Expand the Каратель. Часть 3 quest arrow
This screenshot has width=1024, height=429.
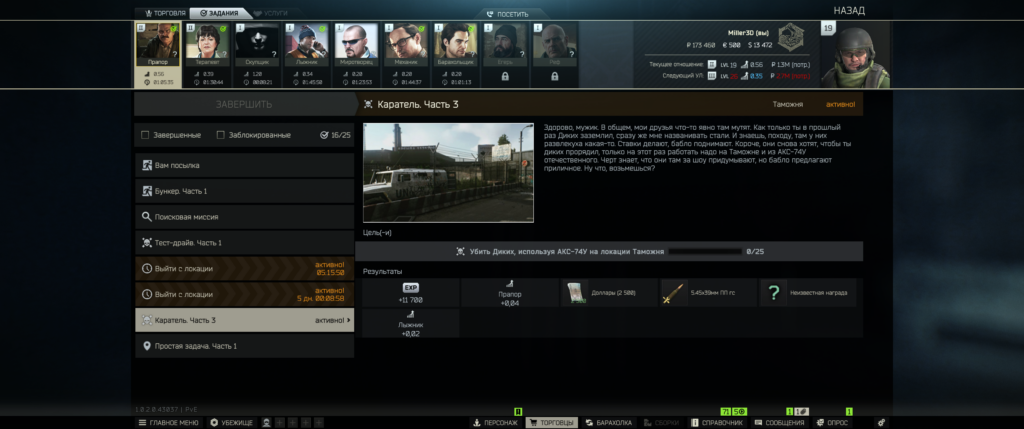[349, 321]
